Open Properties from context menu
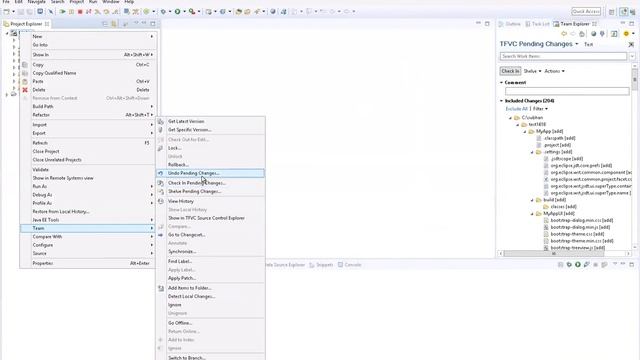This screenshot has width=640, height=360. 88,263
